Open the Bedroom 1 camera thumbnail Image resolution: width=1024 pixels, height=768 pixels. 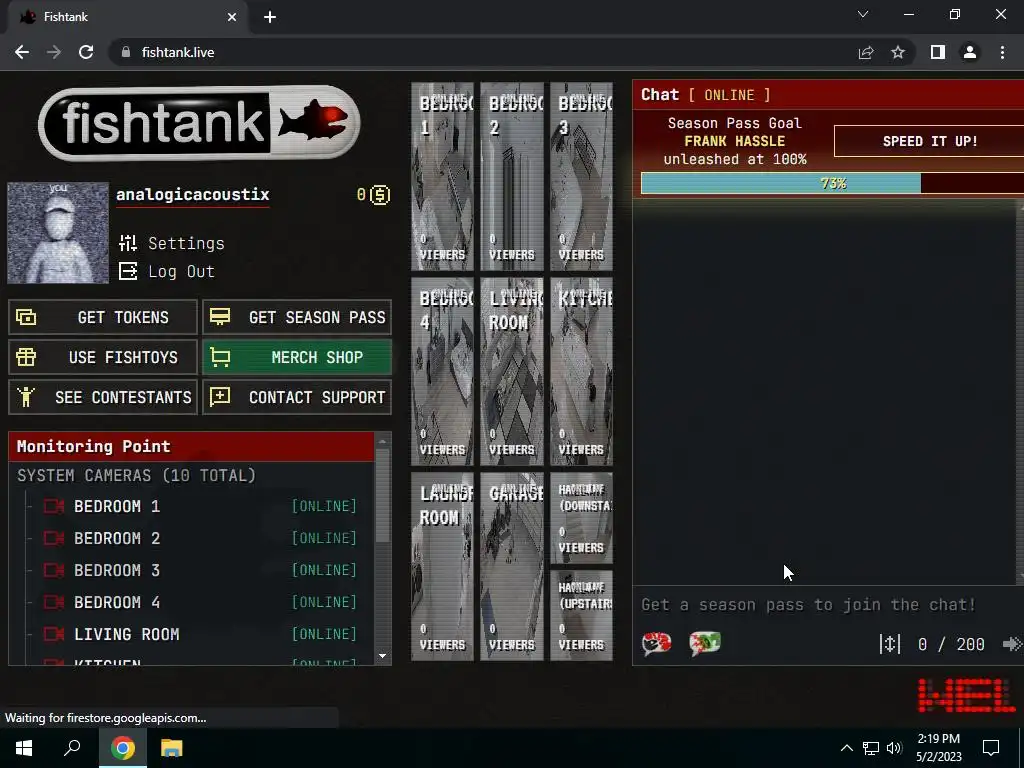click(x=443, y=176)
